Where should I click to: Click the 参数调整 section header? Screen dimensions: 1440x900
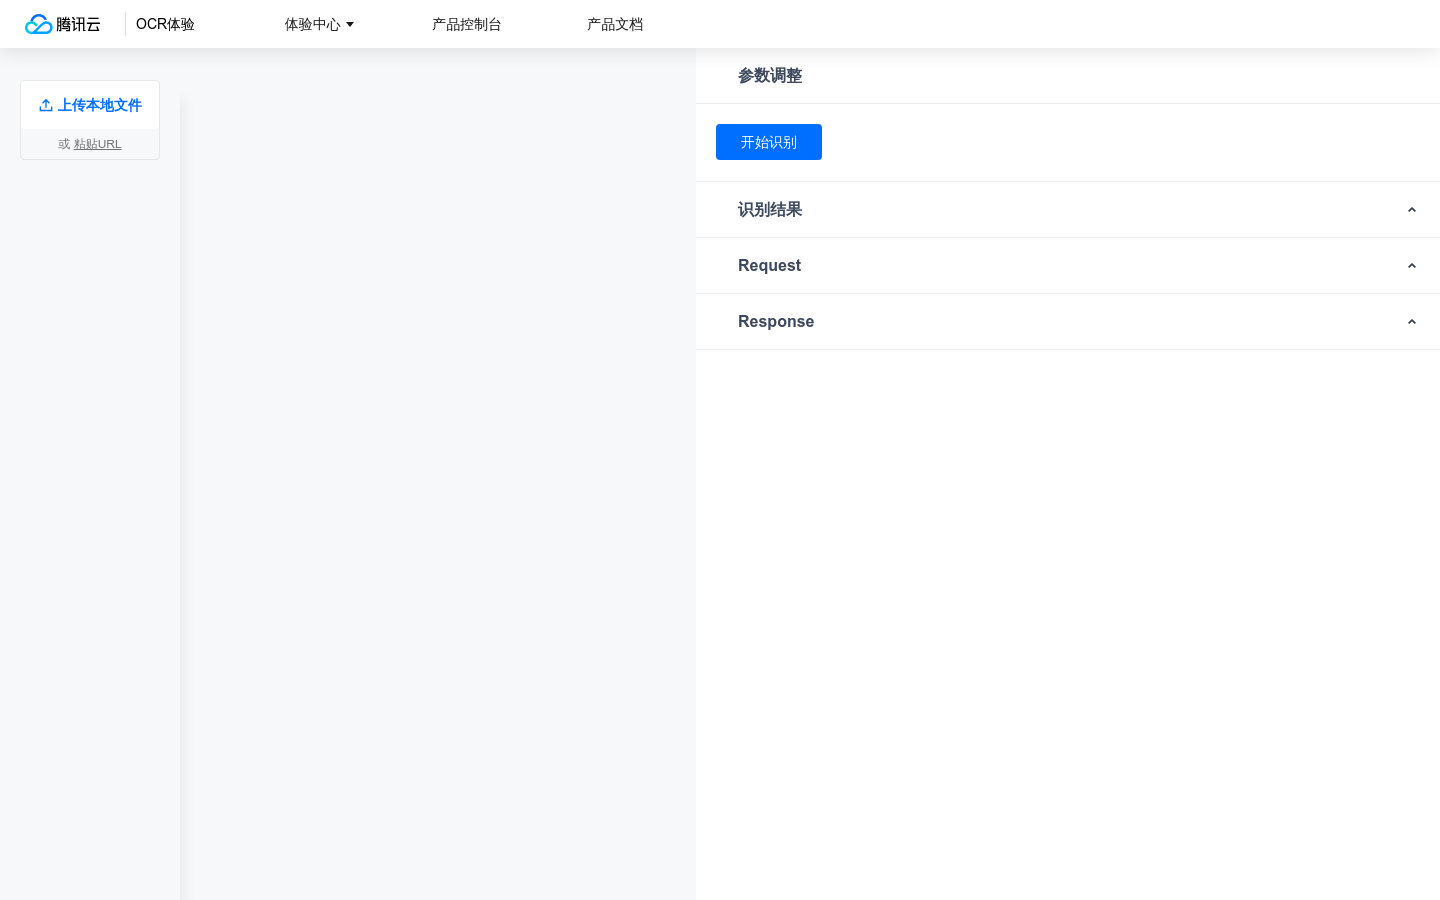pyautogui.click(x=770, y=76)
